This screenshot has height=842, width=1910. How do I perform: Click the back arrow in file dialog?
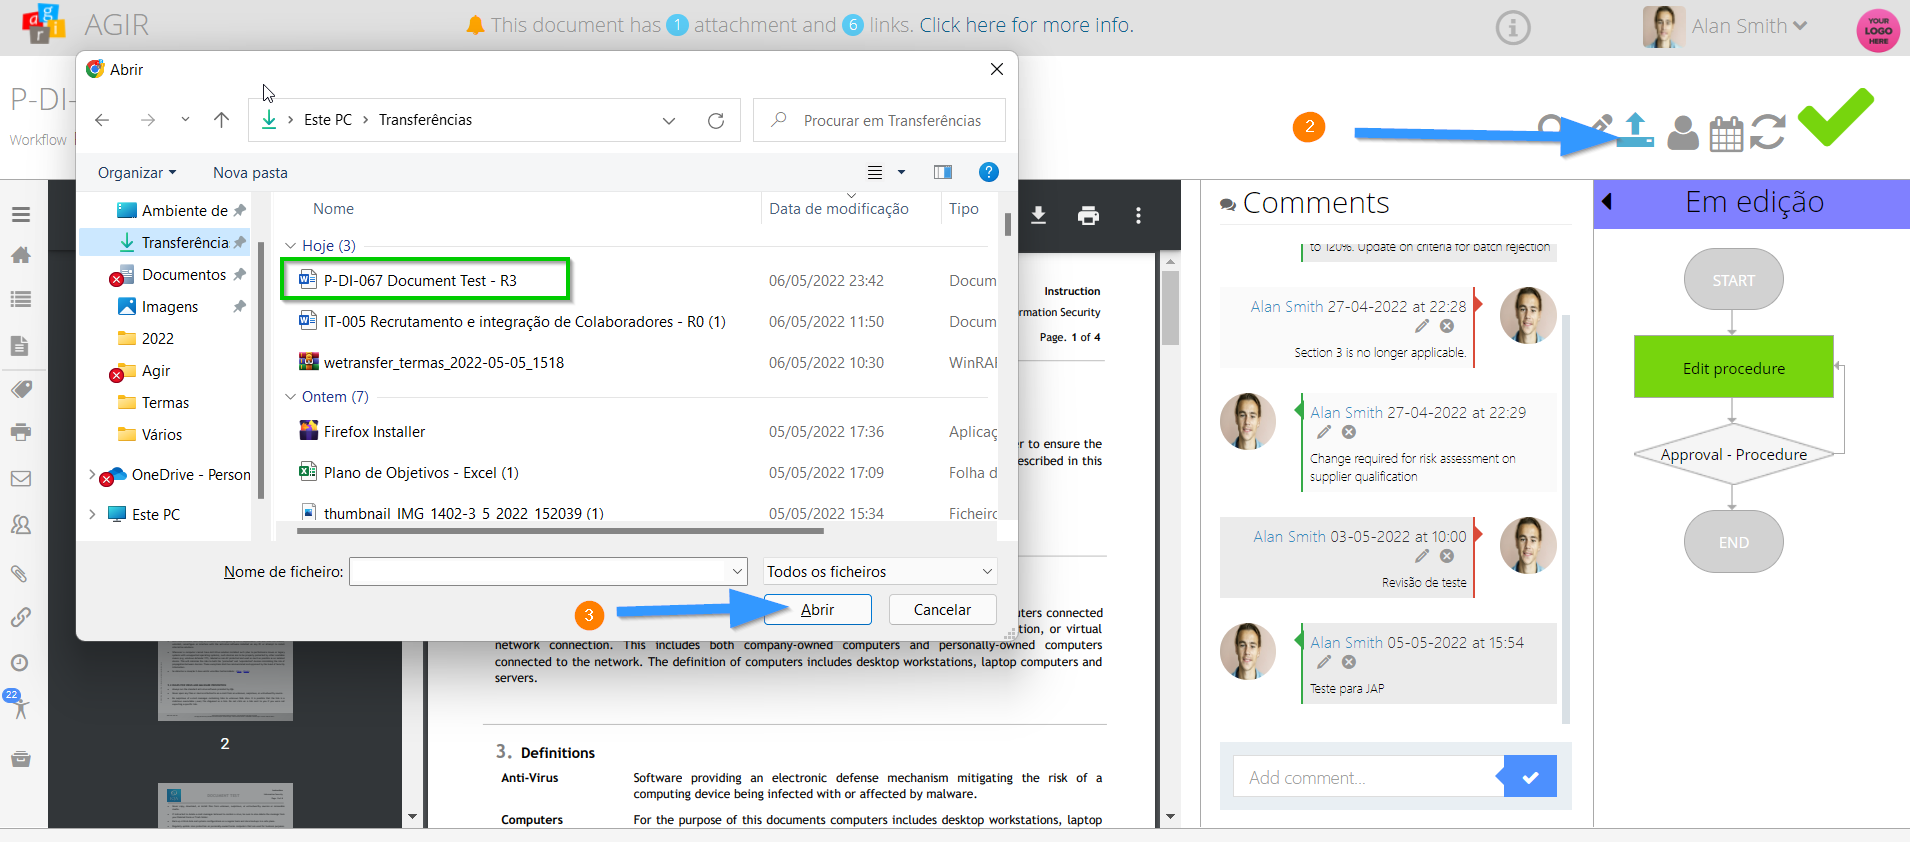[102, 120]
